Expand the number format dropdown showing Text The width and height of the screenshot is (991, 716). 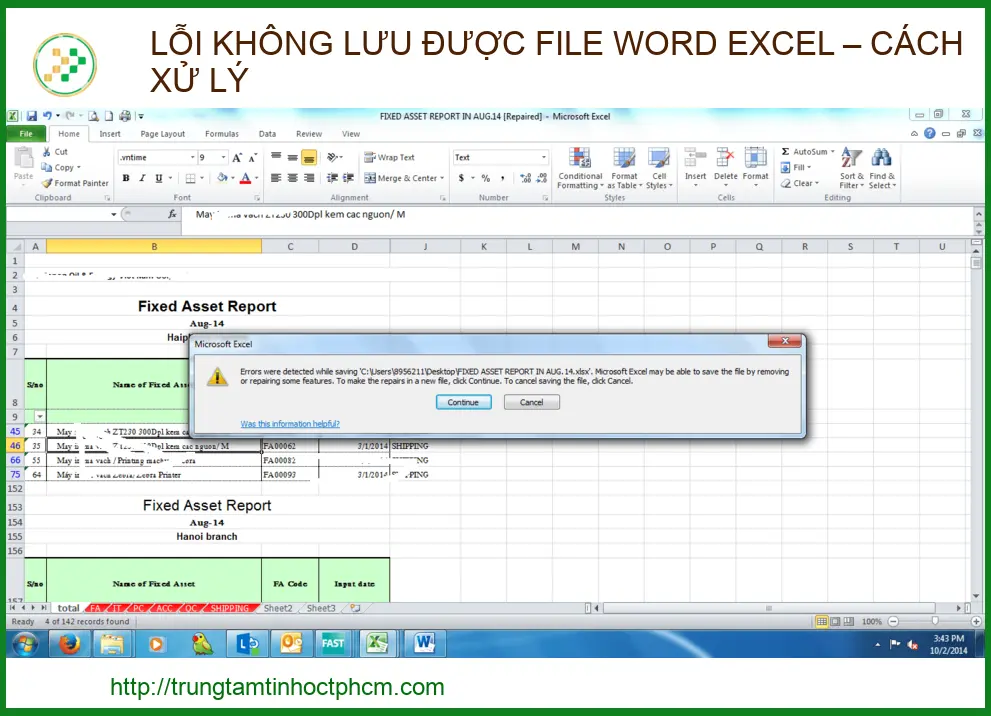pos(544,157)
